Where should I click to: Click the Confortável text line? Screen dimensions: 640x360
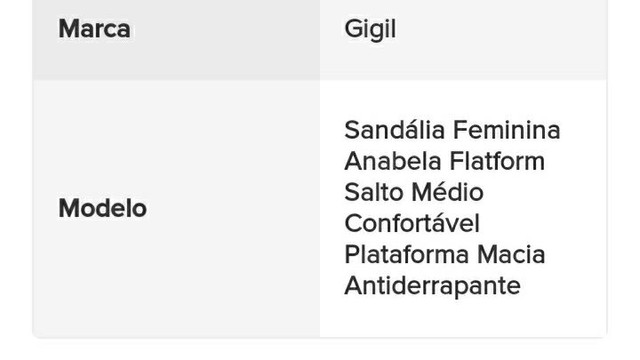point(412,223)
